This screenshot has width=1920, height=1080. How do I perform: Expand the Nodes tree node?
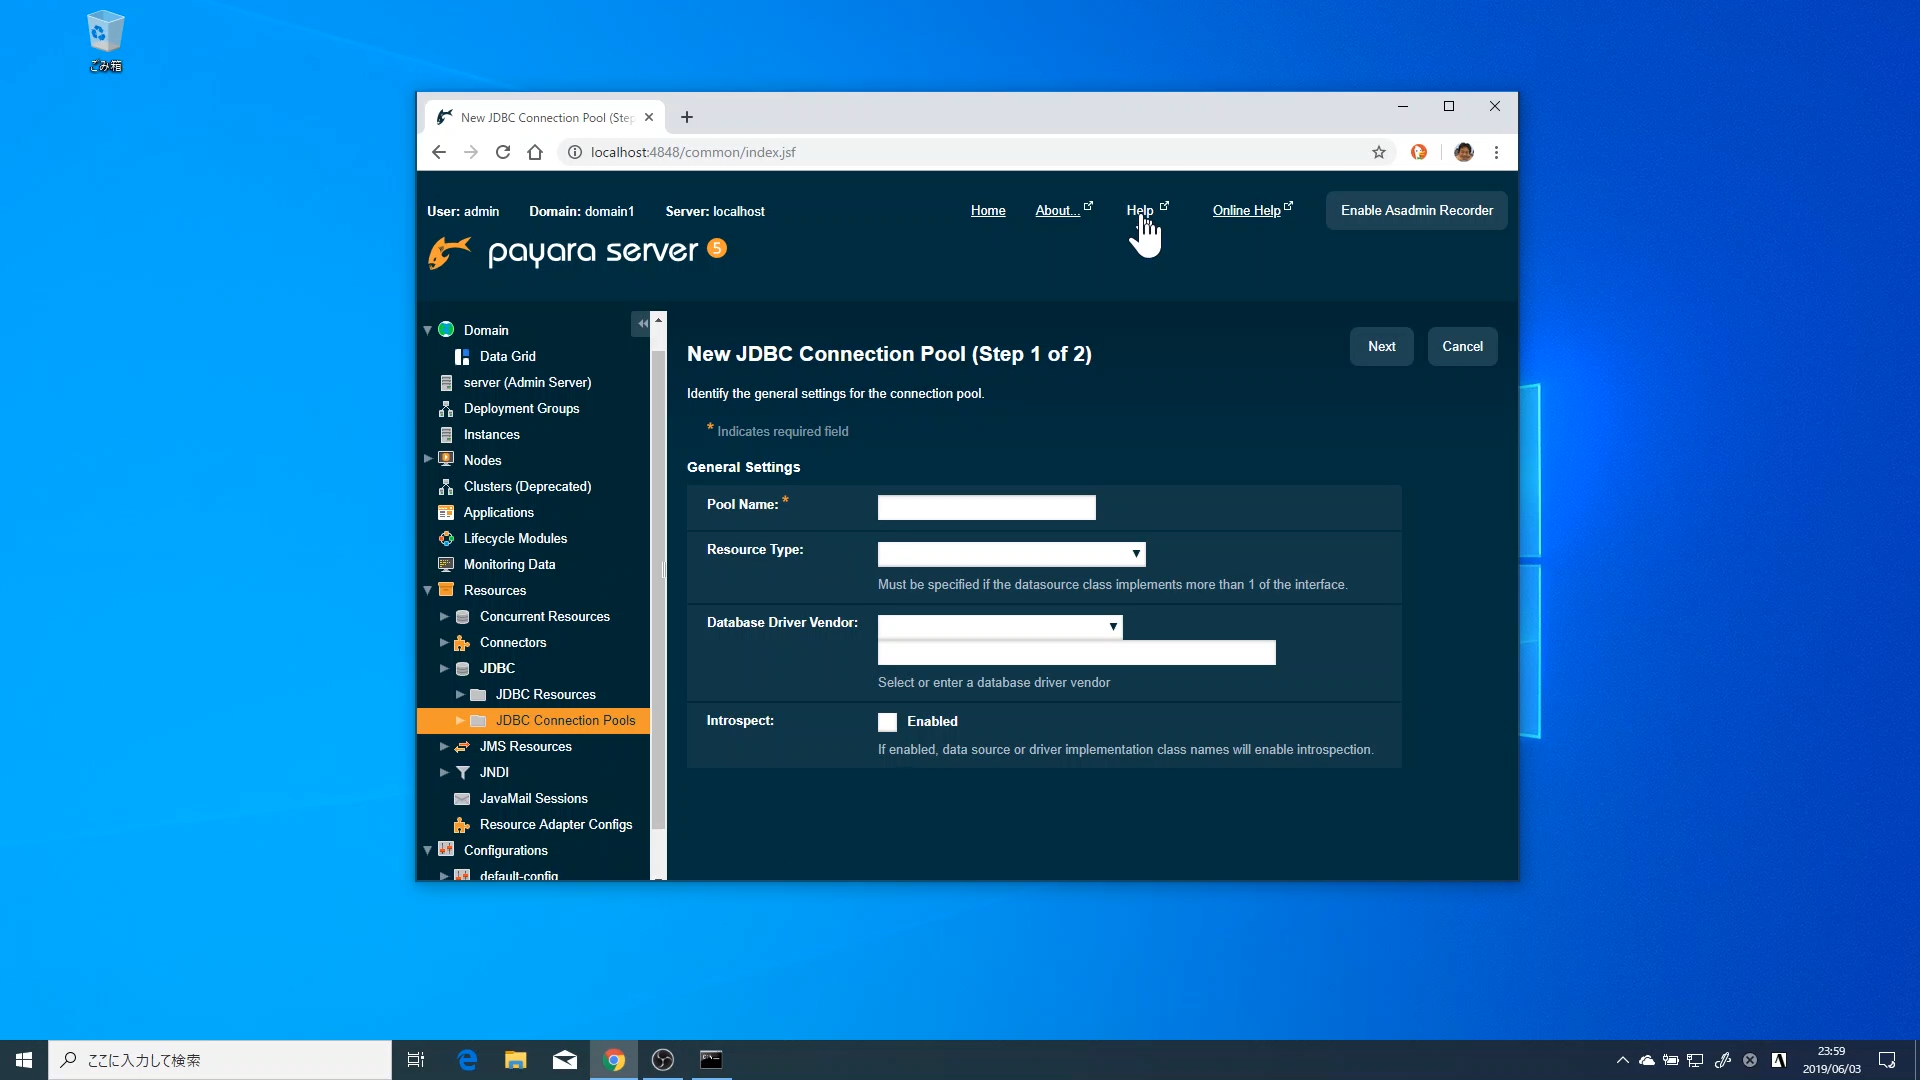(428, 460)
